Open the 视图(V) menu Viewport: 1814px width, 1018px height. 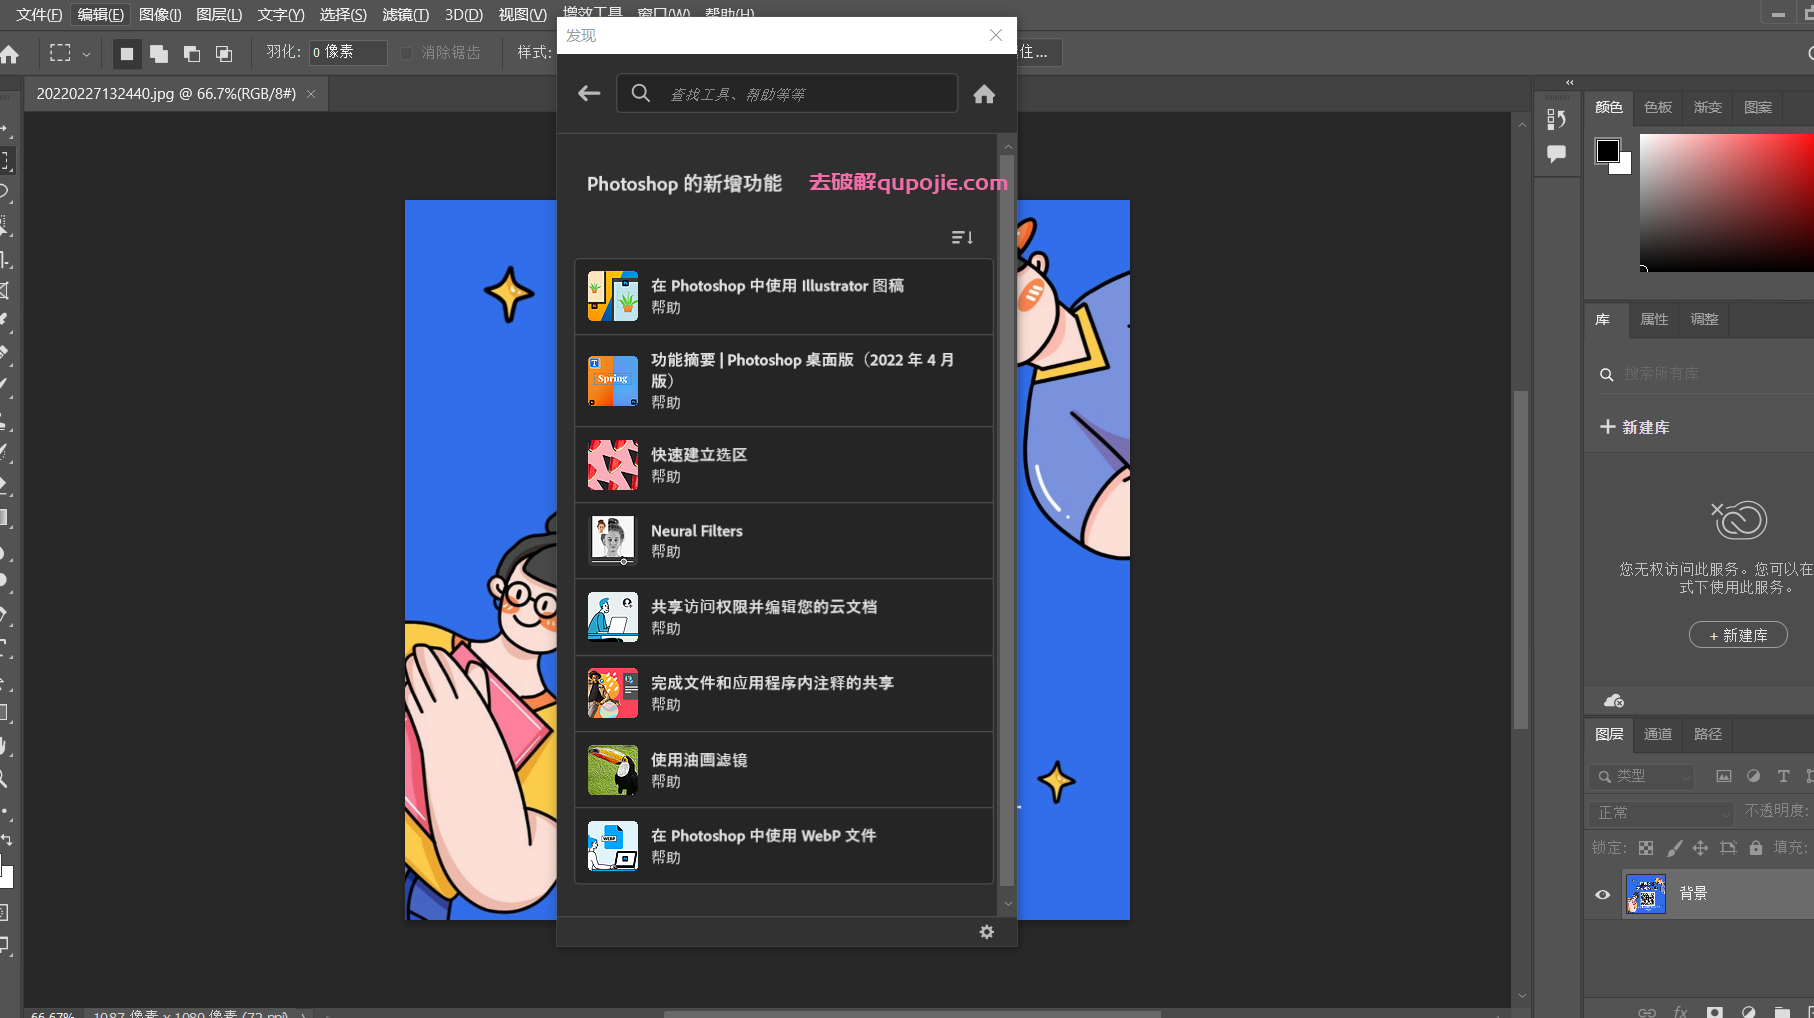coord(523,15)
